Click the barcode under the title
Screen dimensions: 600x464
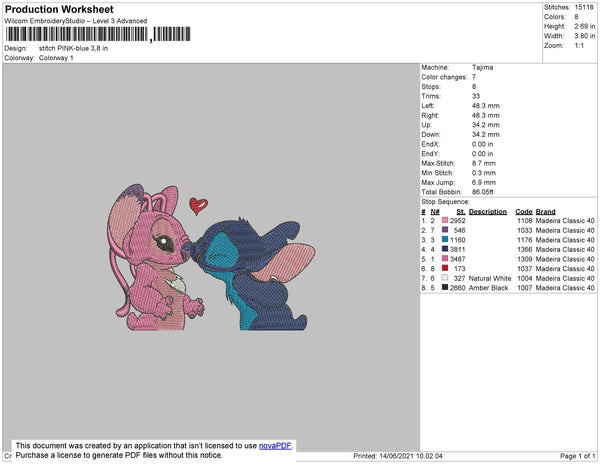coord(98,34)
